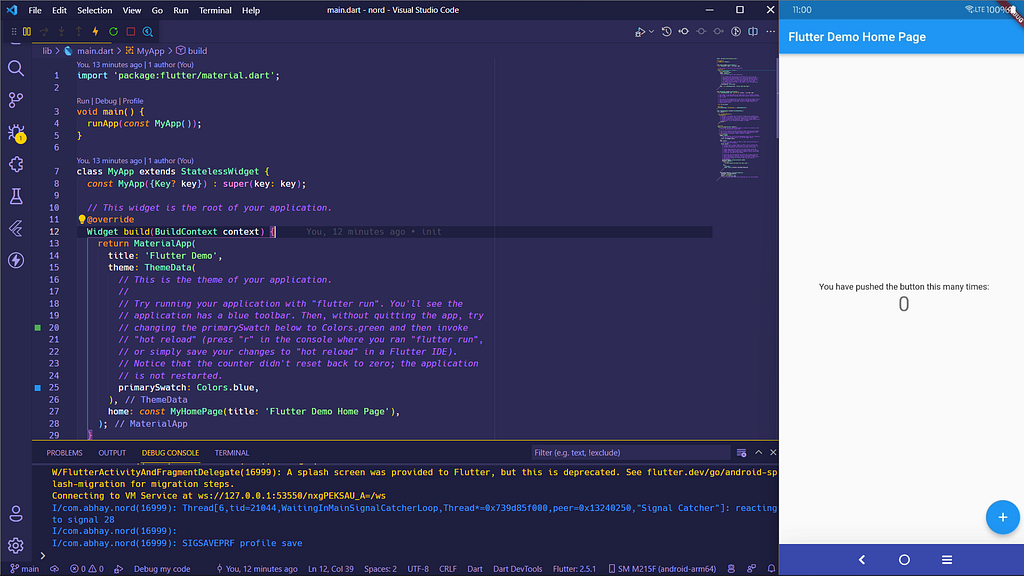Viewport: 1024px width, 576px height.
Task: Split the editor right
Action: tap(753, 31)
